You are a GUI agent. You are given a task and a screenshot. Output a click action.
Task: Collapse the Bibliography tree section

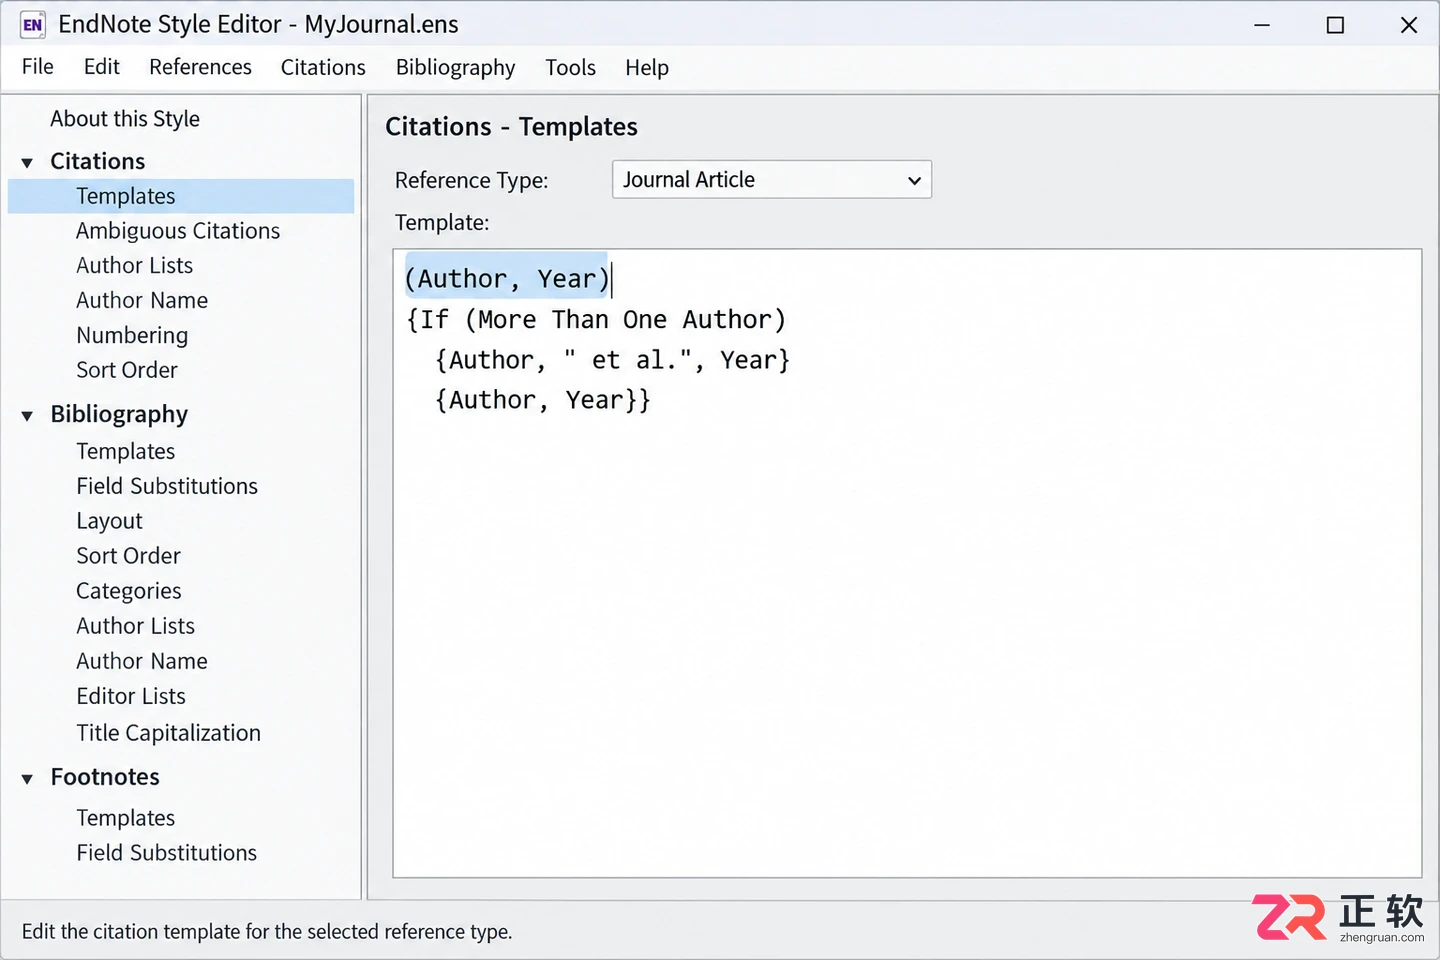pyautogui.click(x=27, y=415)
